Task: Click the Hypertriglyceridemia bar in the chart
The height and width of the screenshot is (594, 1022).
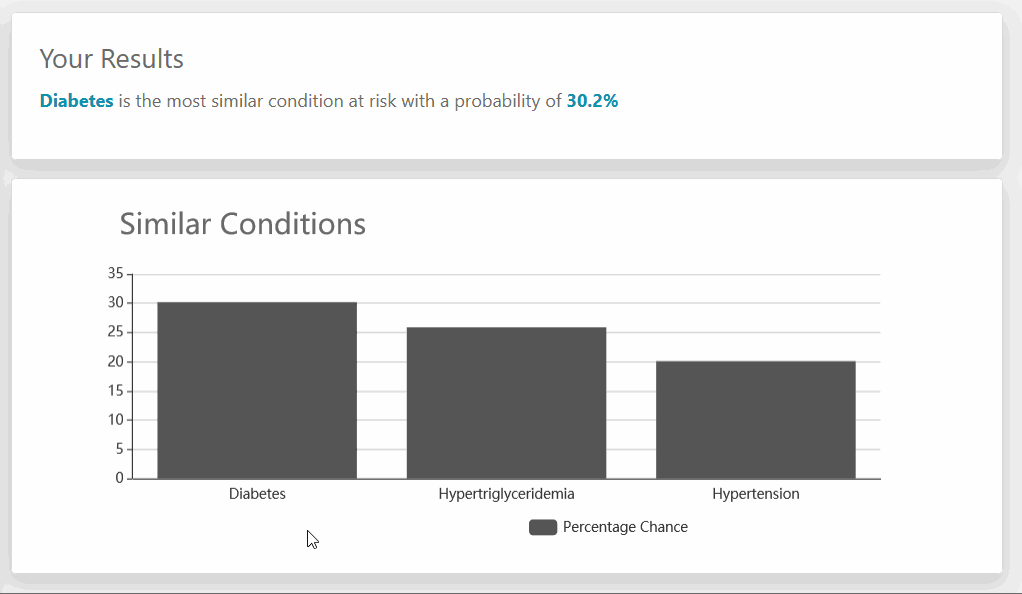Action: pyautogui.click(x=506, y=403)
